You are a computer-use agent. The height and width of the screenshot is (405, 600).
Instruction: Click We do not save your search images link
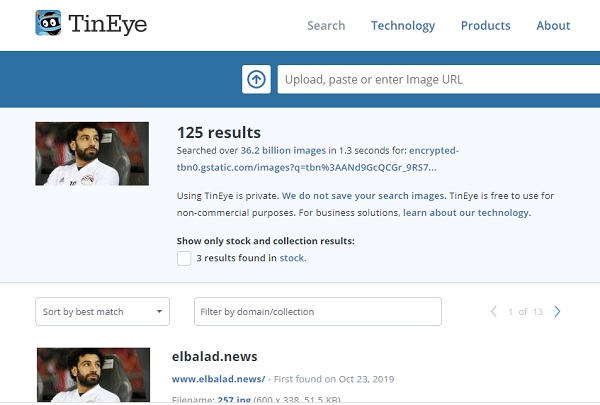tap(363, 196)
